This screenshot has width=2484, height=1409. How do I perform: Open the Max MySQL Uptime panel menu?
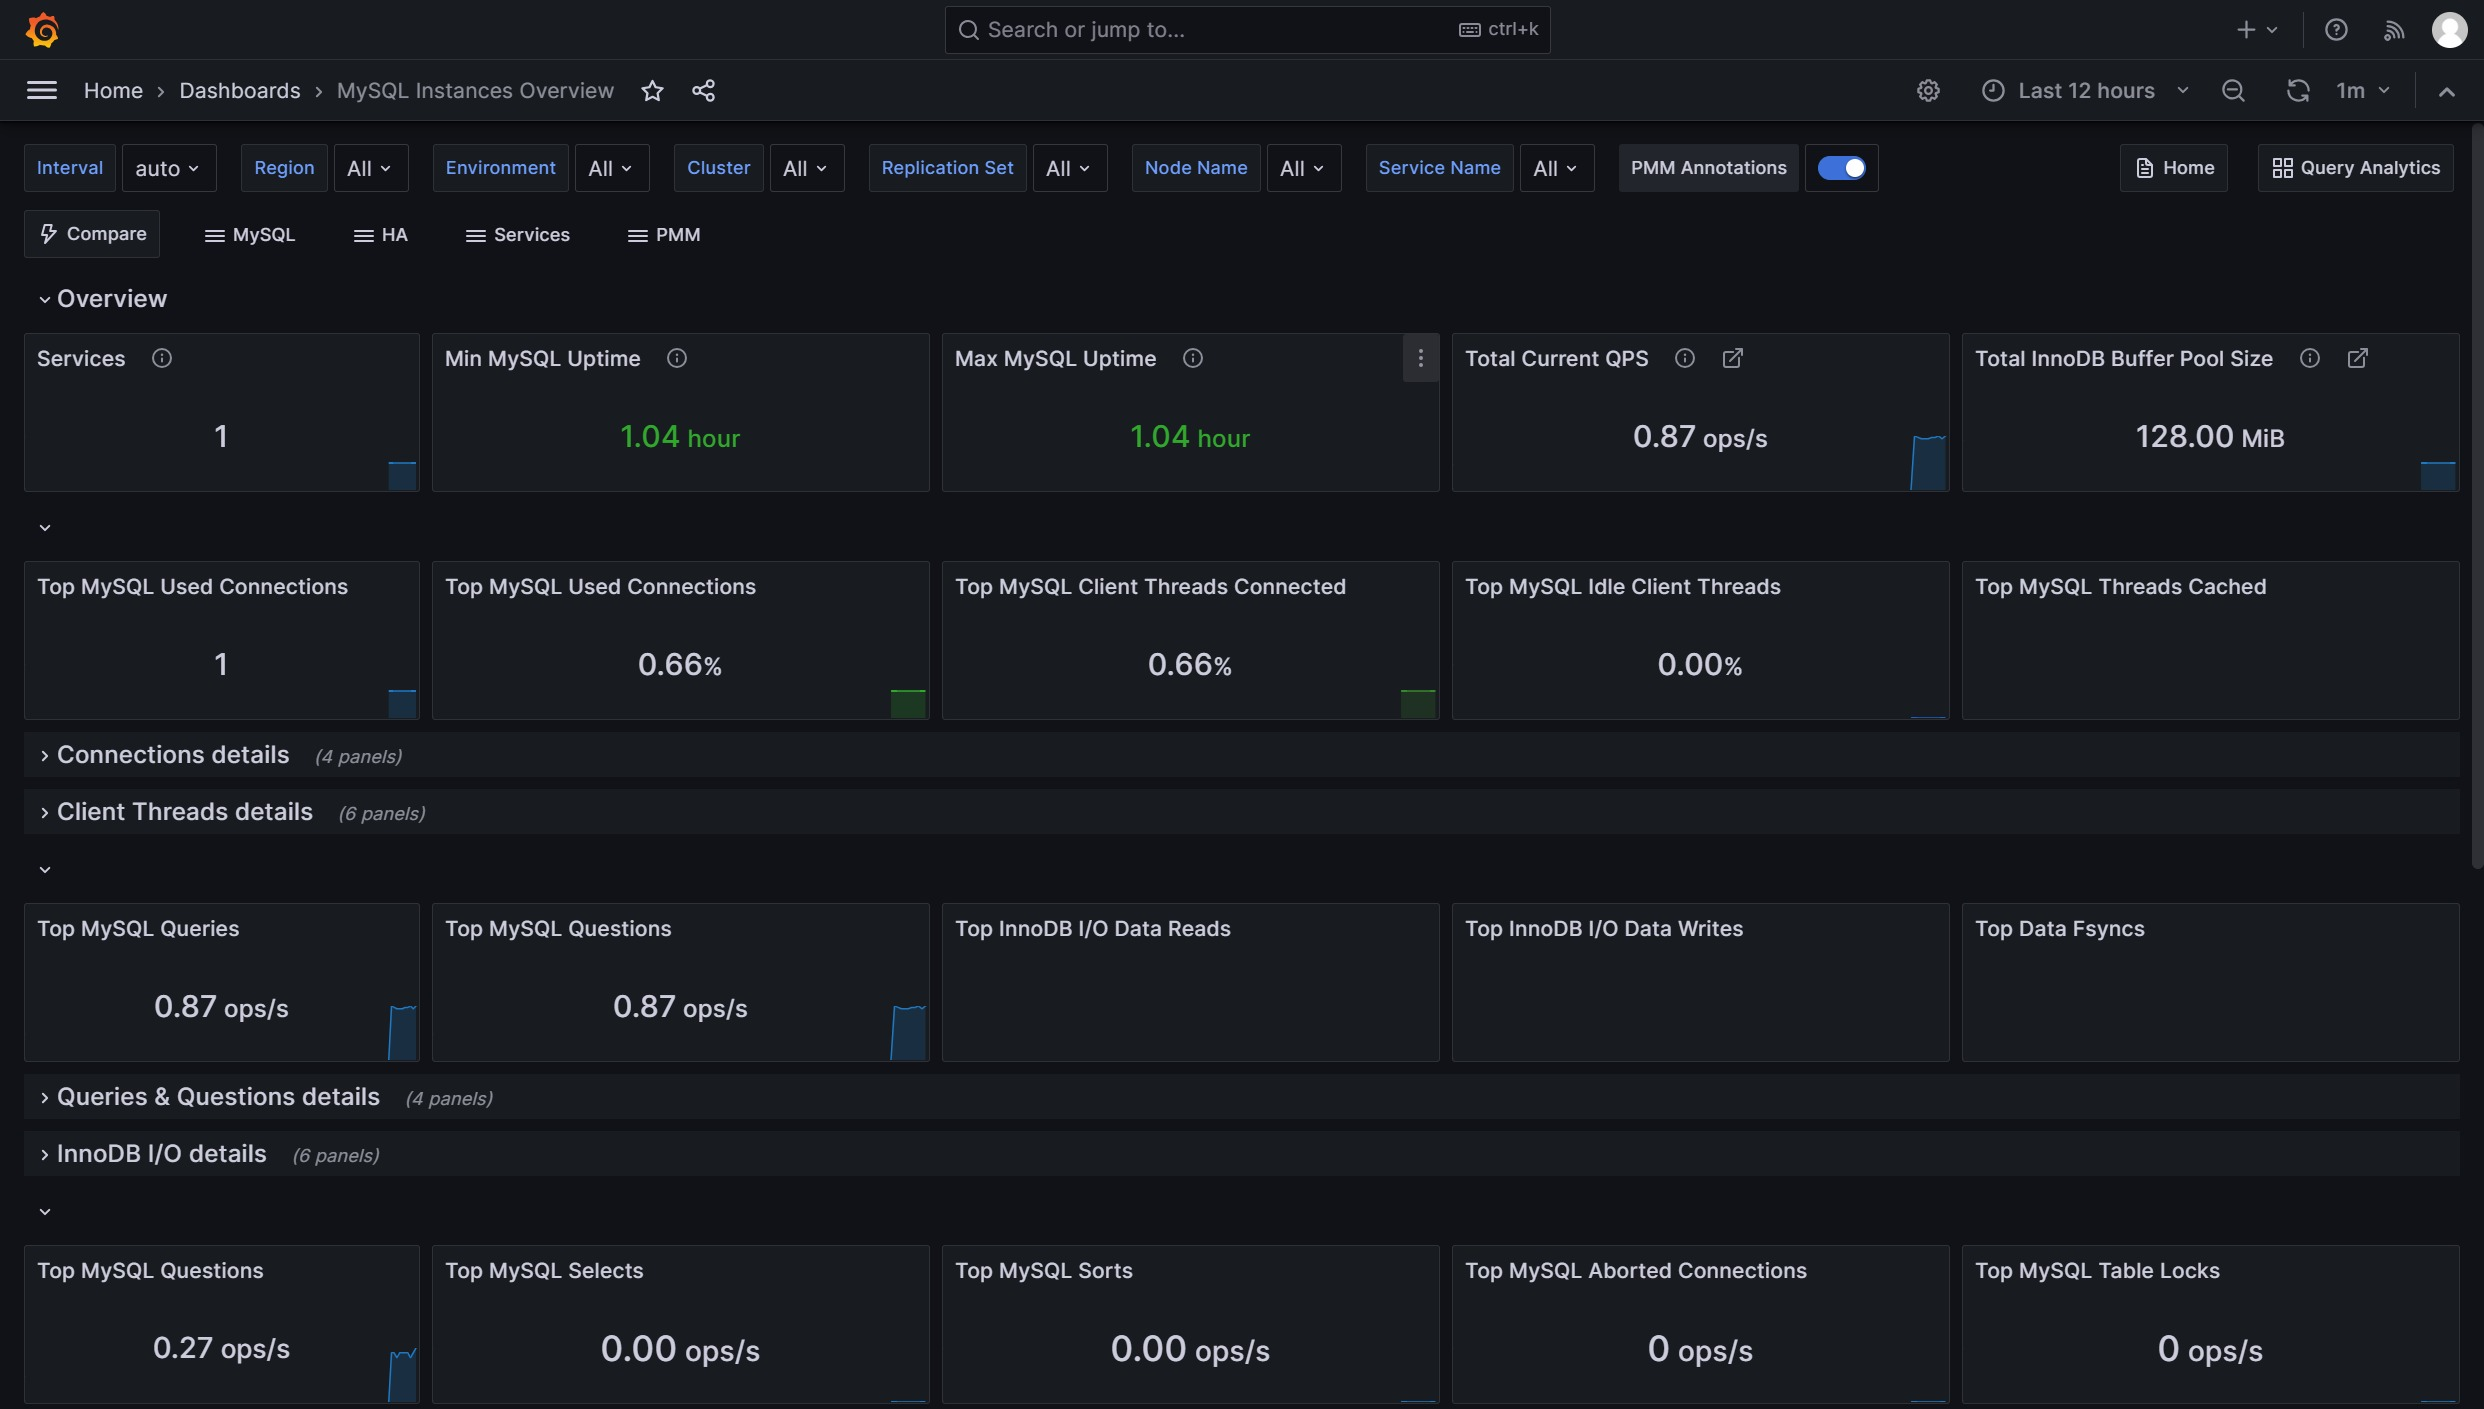(1420, 358)
